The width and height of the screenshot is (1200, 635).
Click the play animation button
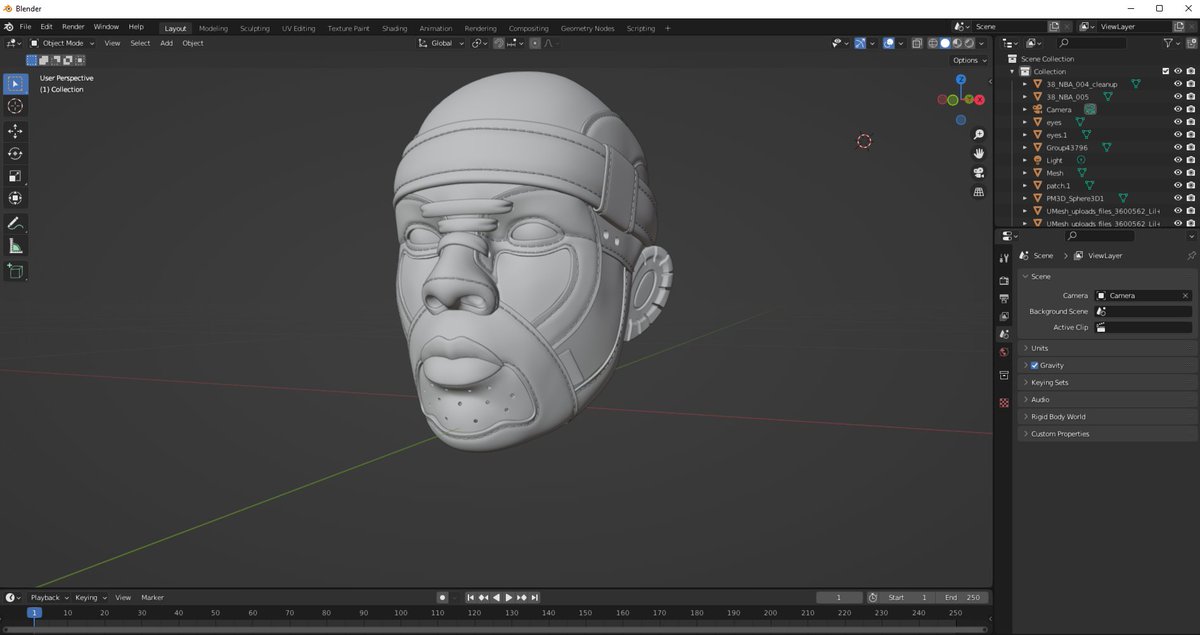(x=509, y=597)
